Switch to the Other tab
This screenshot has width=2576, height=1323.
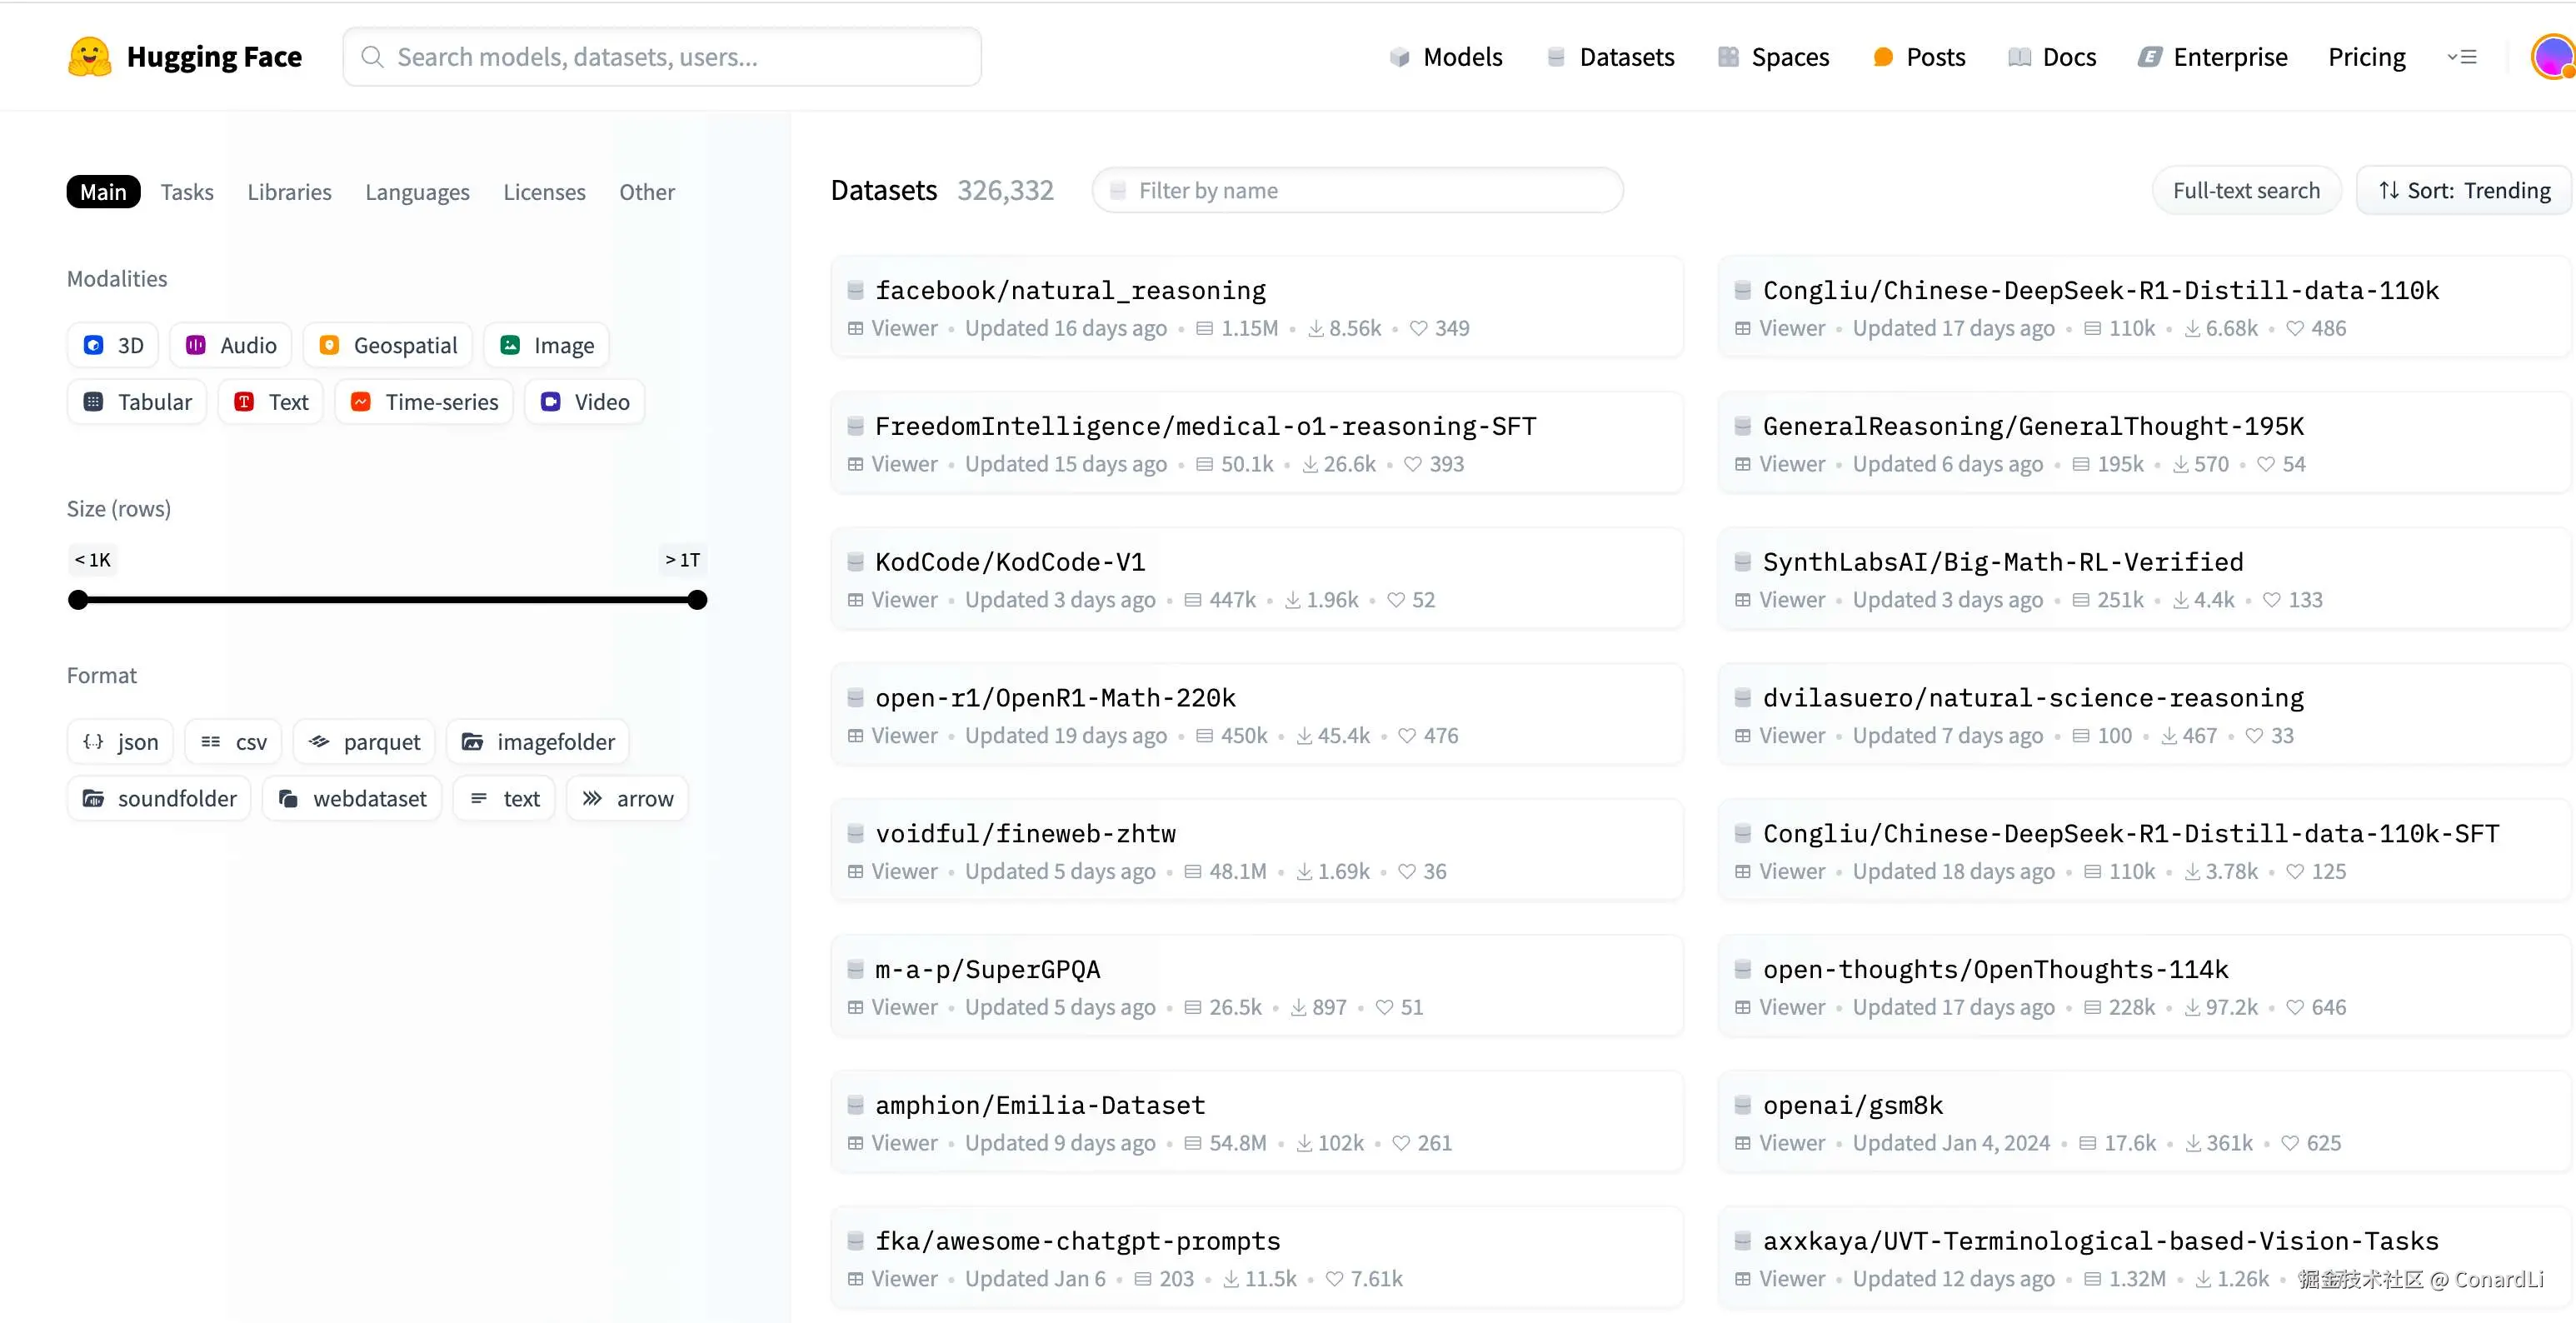[646, 192]
